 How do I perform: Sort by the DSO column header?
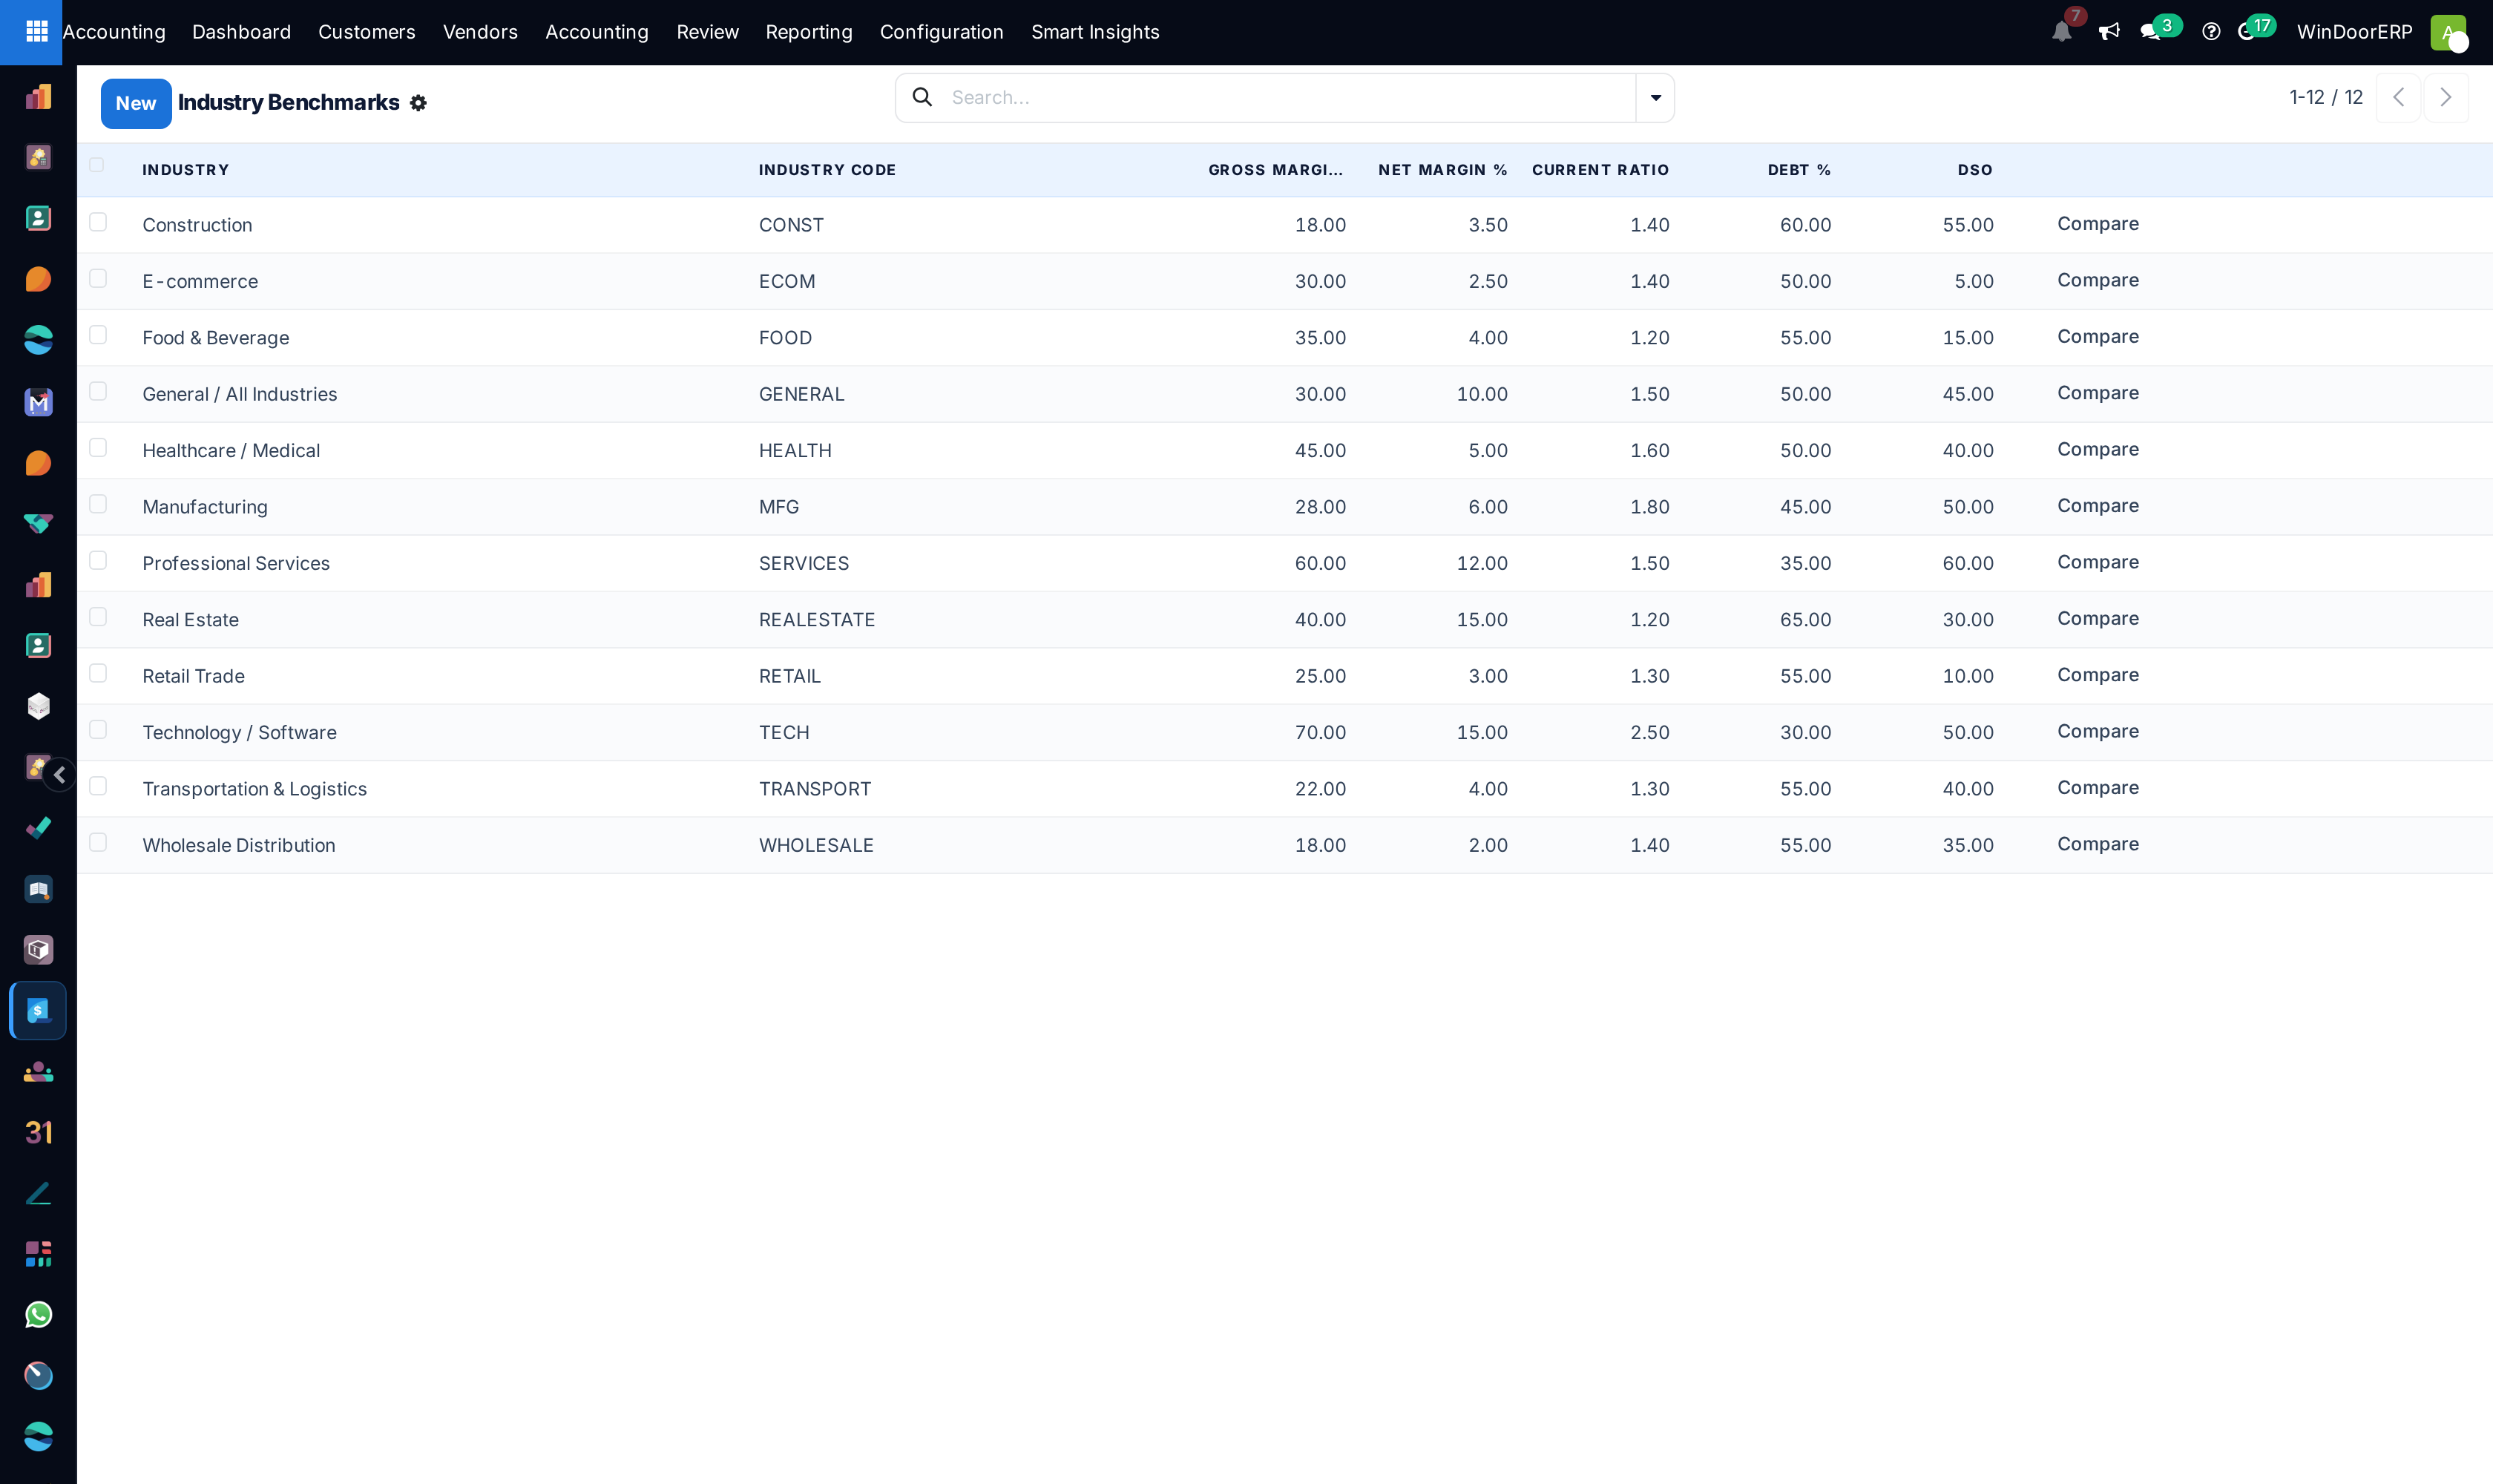point(1975,170)
